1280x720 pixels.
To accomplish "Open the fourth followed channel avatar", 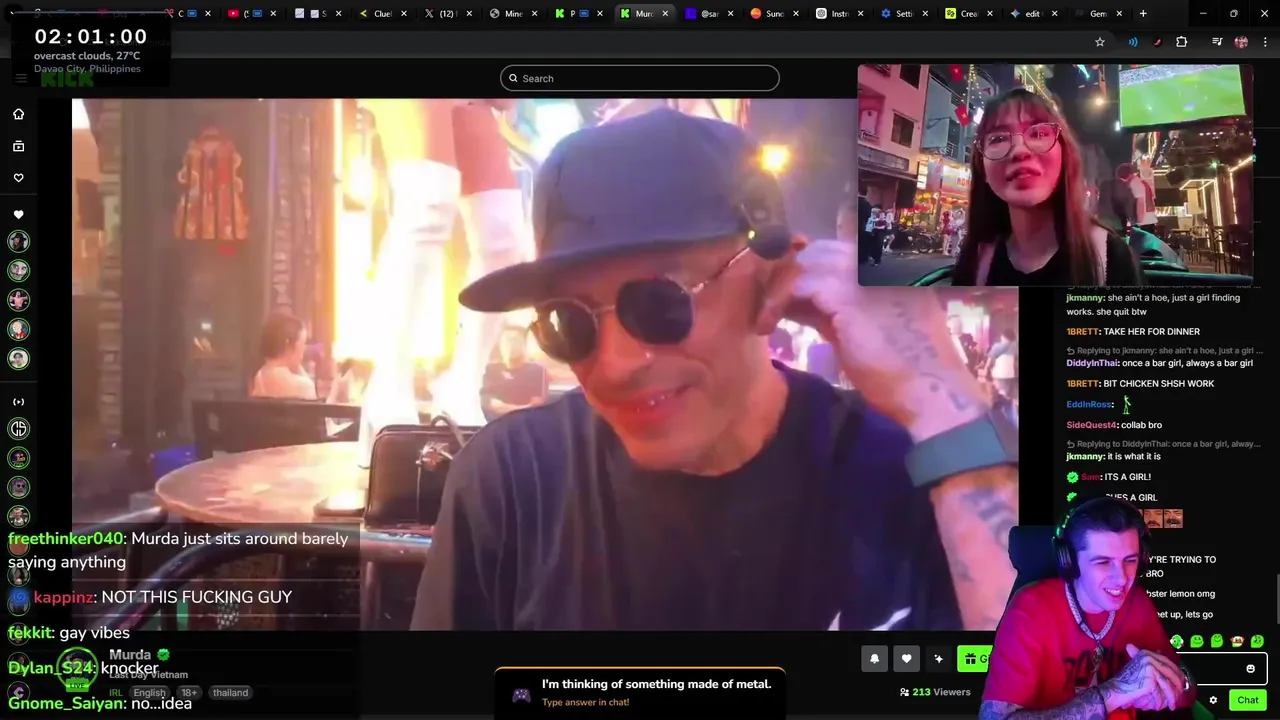I will (x=18, y=329).
